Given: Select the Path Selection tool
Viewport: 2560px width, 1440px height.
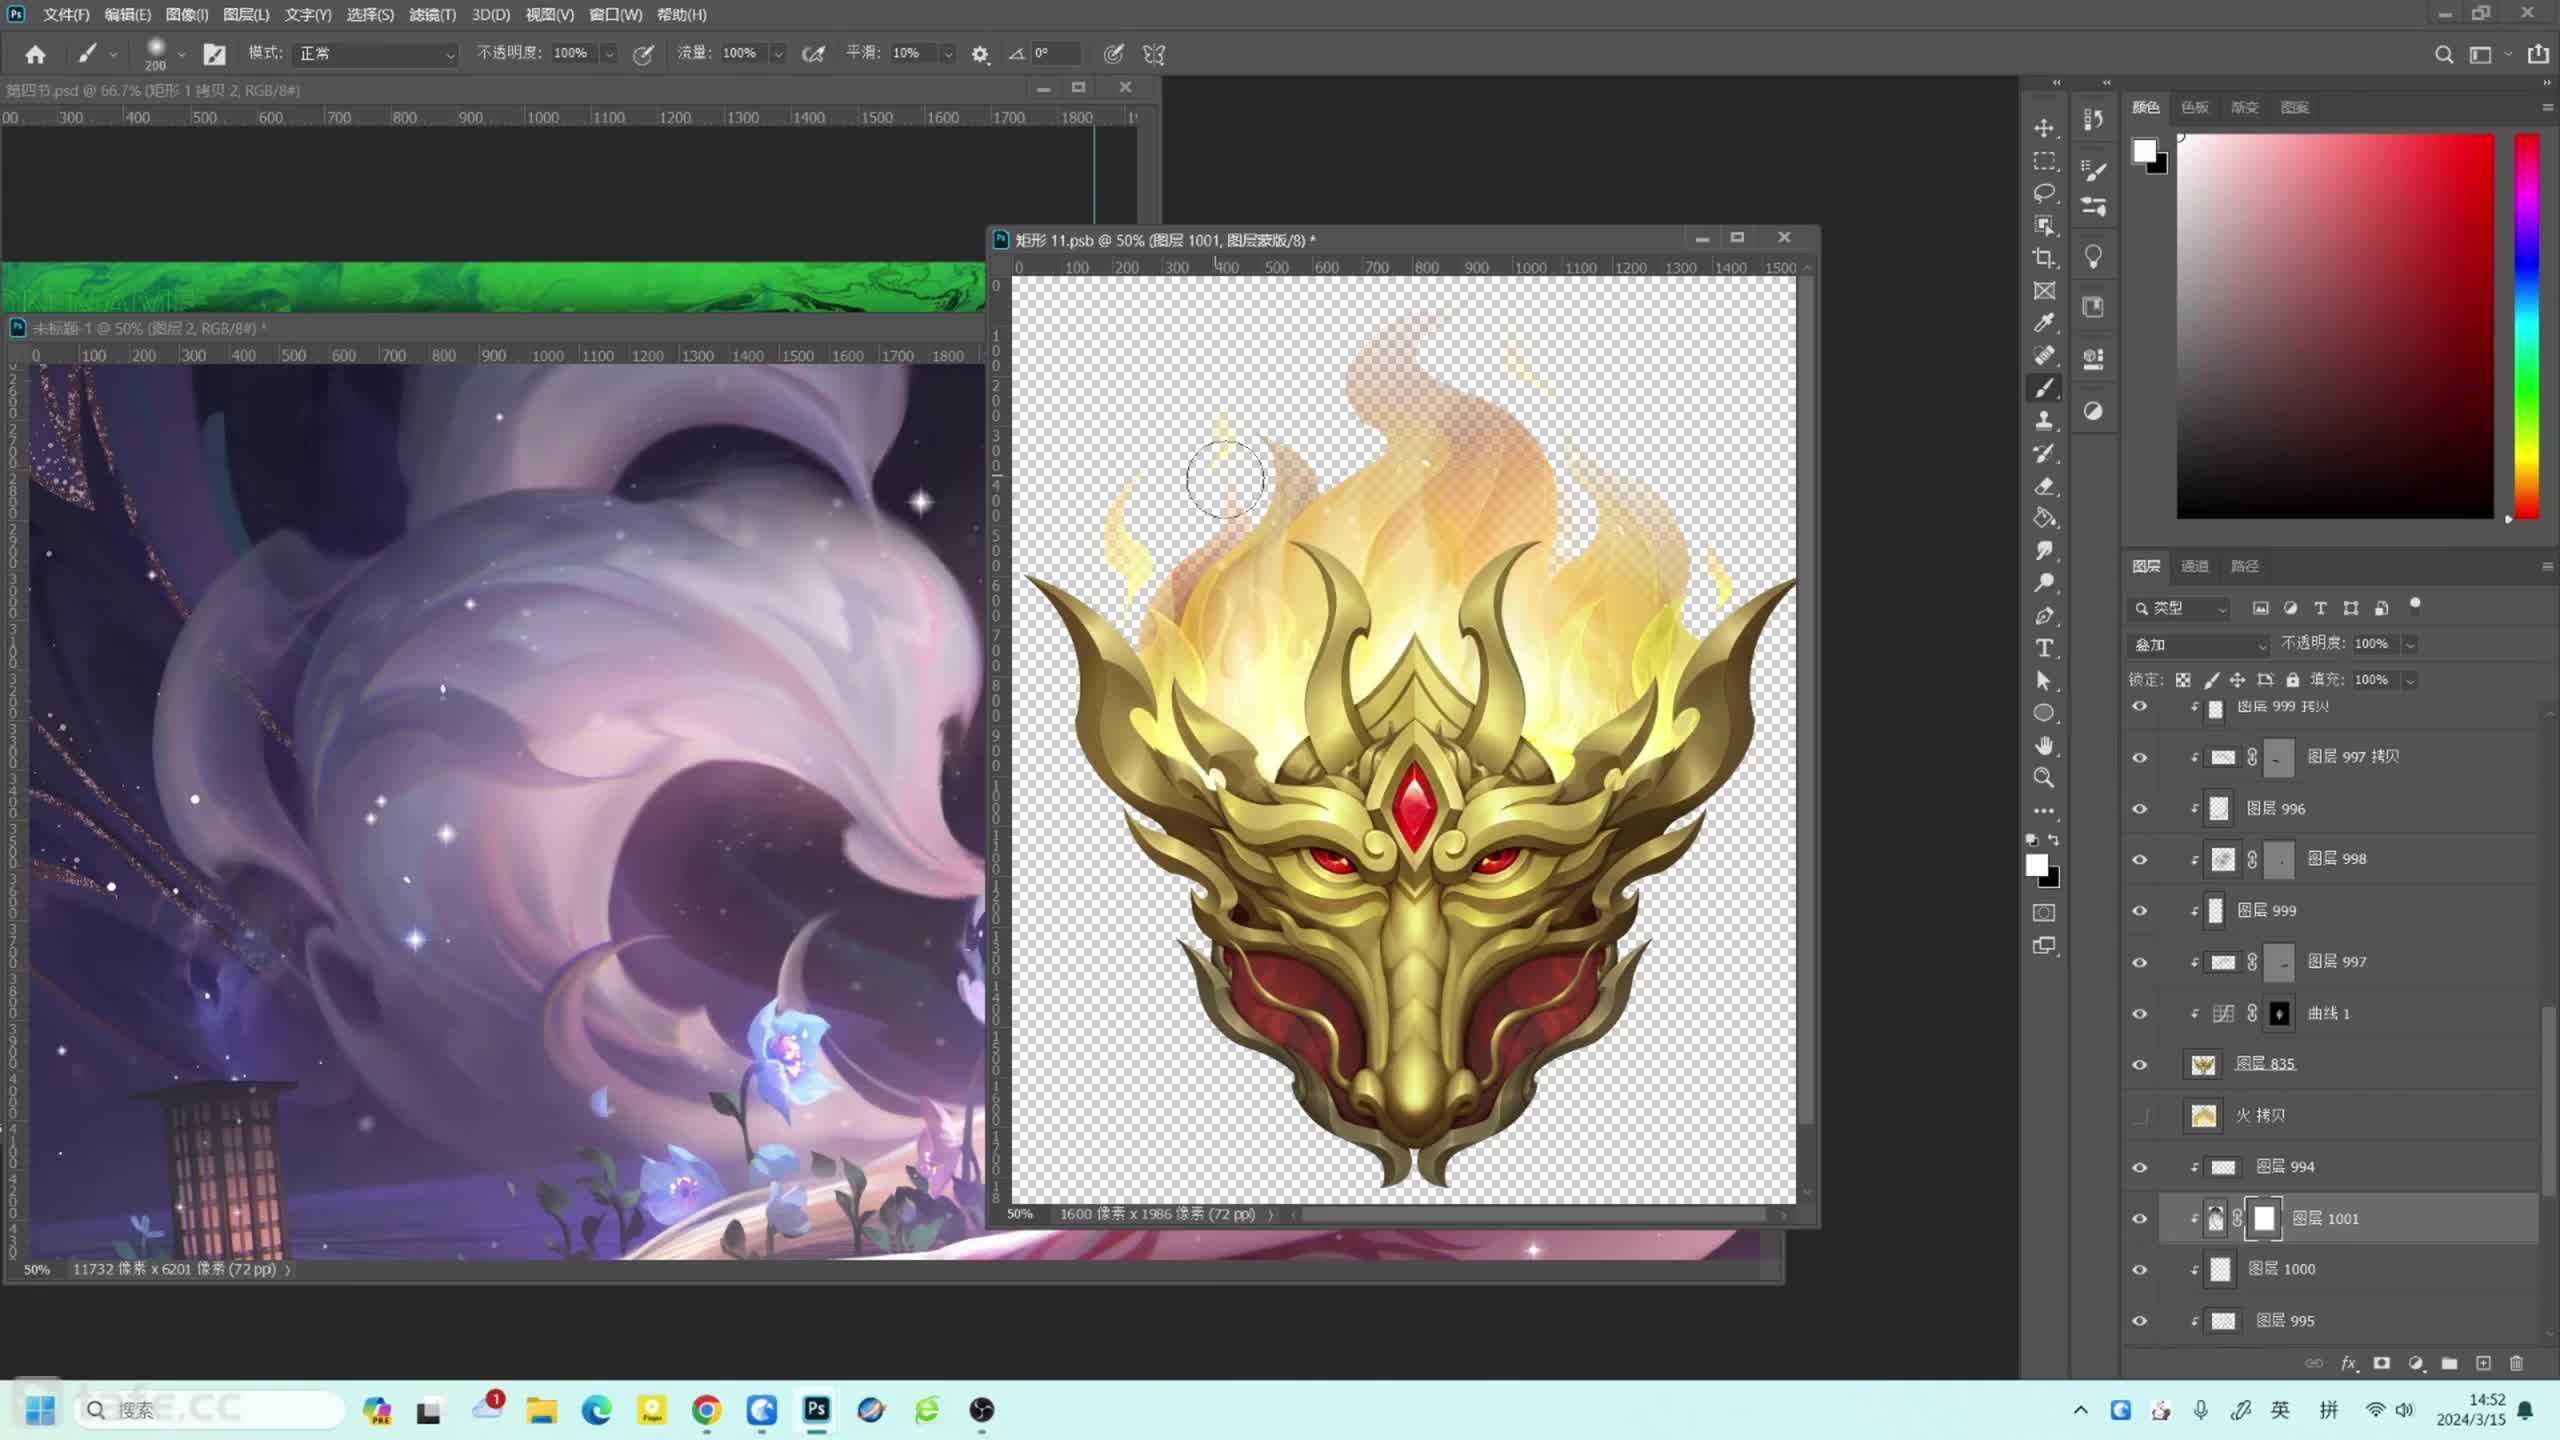Looking at the screenshot, I should [2044, 681].
